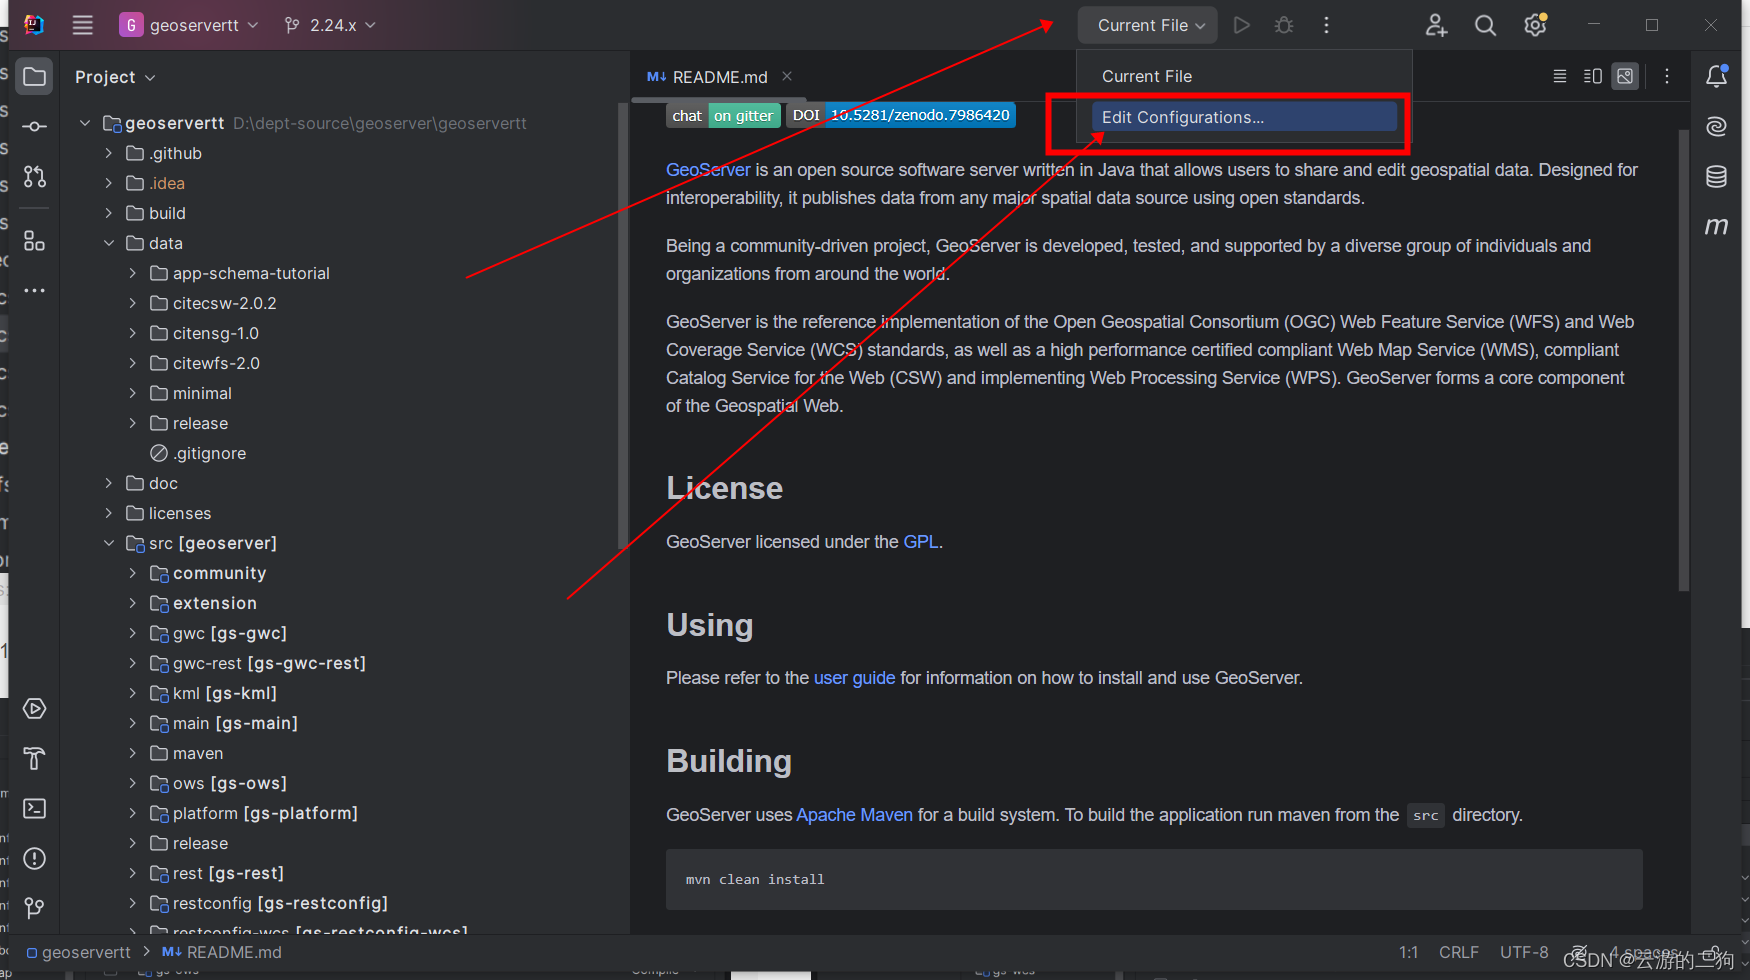Open the Structure tool window
Image resolution: width=1750 pixels, height=980 pixels.
pyautogui.click(x=35, y=241)
